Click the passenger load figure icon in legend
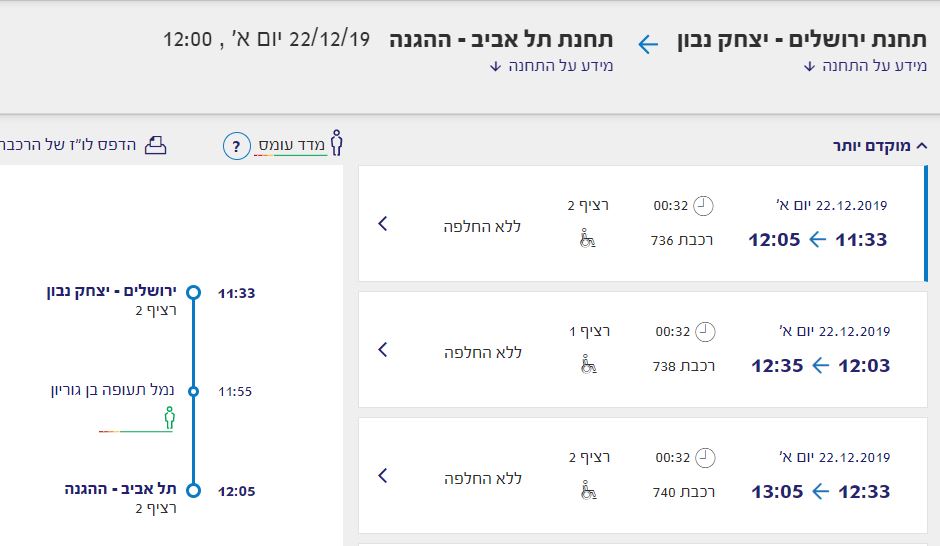The height and width of the screenshot is (546, 940). point(336,143)
